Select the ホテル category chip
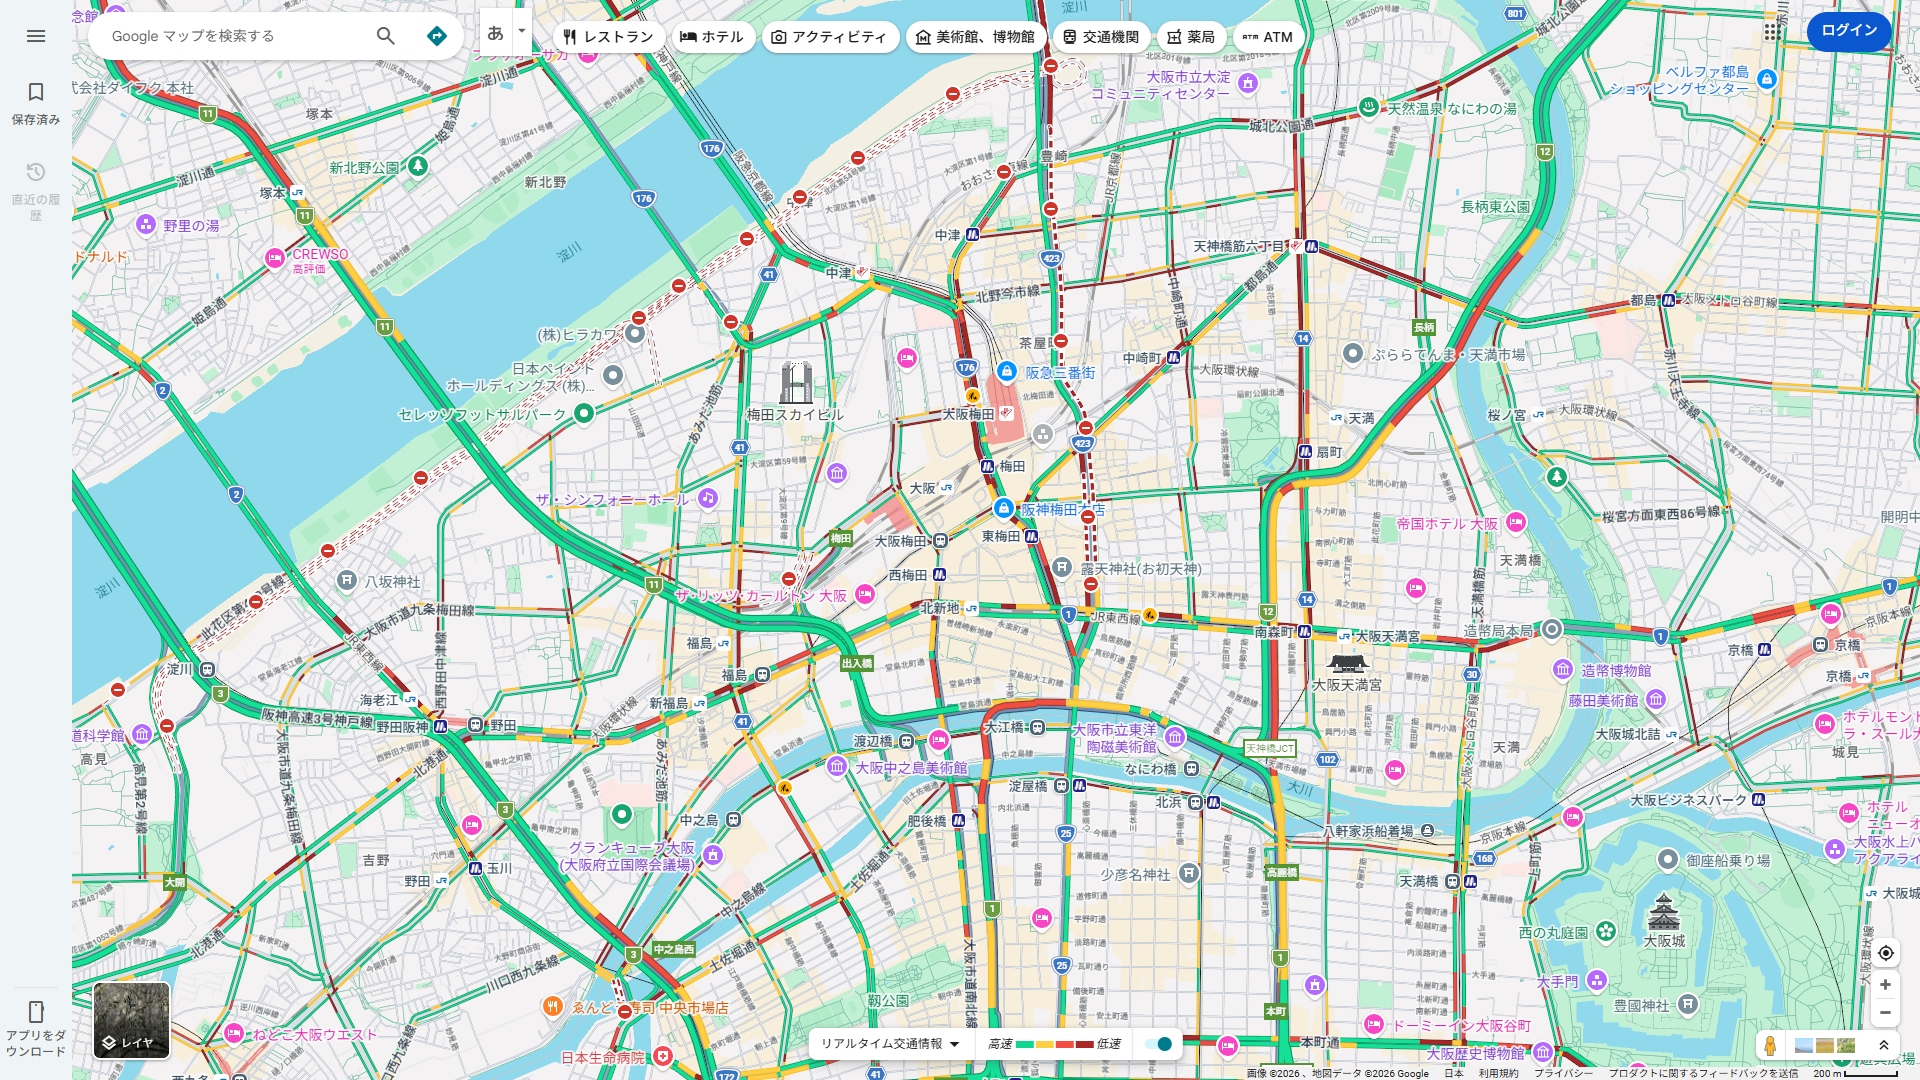The width and height of the screenshot is (1920, 1080). click(x=712, y=37)
